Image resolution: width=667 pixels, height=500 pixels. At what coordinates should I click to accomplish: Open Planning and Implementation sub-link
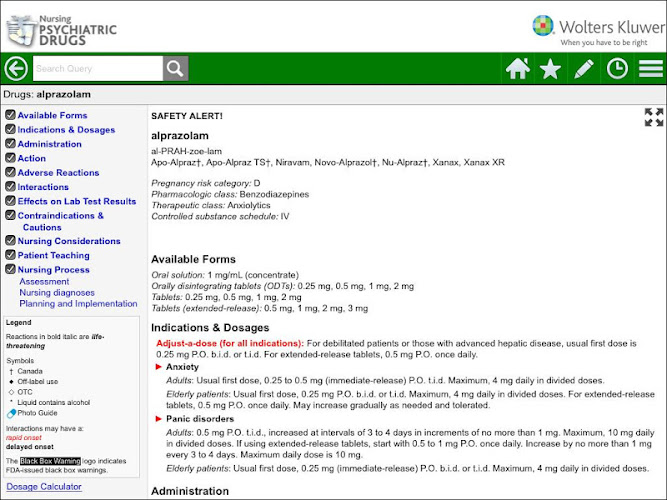tap(78, 304)
